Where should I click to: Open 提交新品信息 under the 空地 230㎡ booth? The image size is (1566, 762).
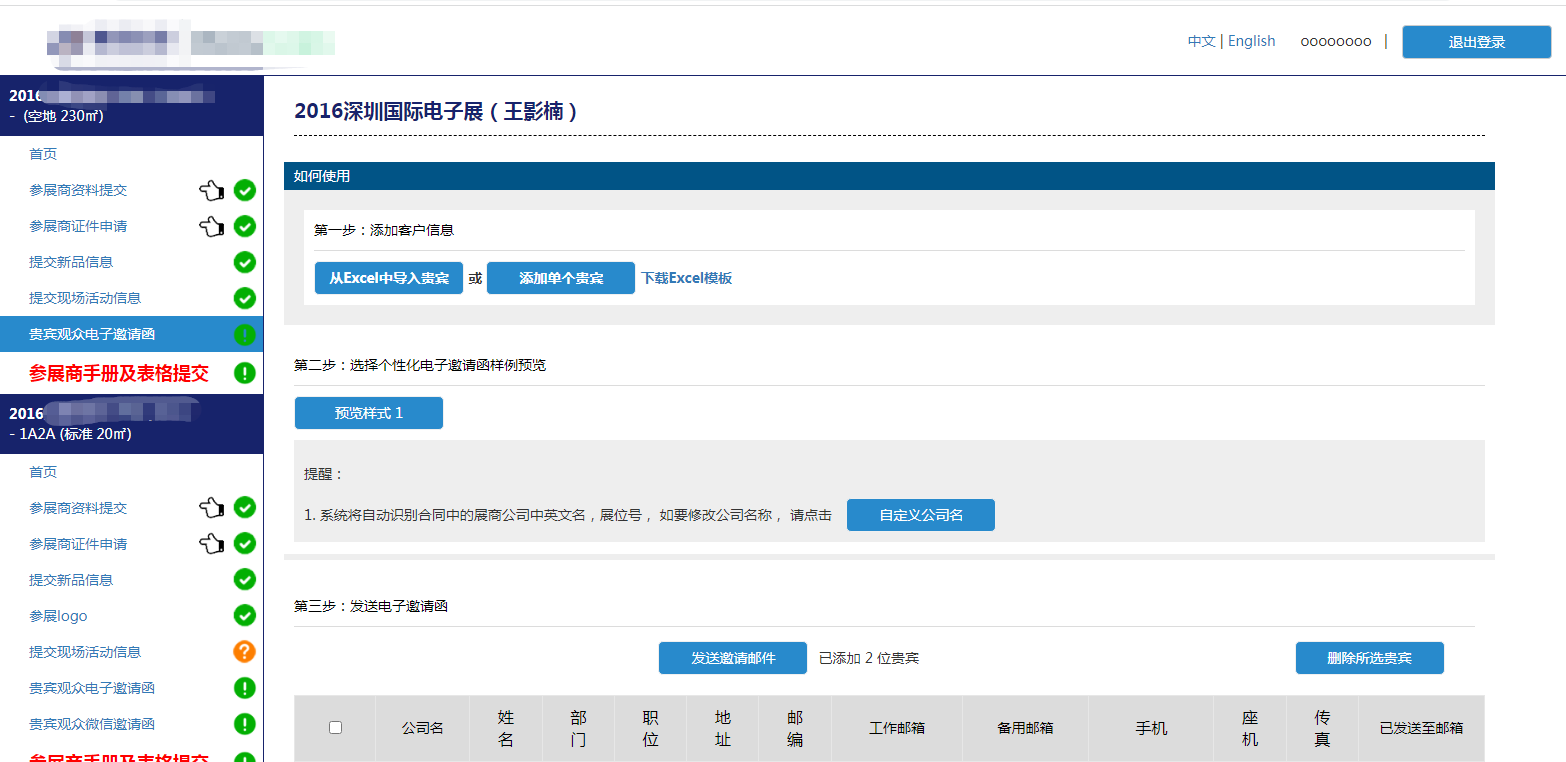point(71,262)
